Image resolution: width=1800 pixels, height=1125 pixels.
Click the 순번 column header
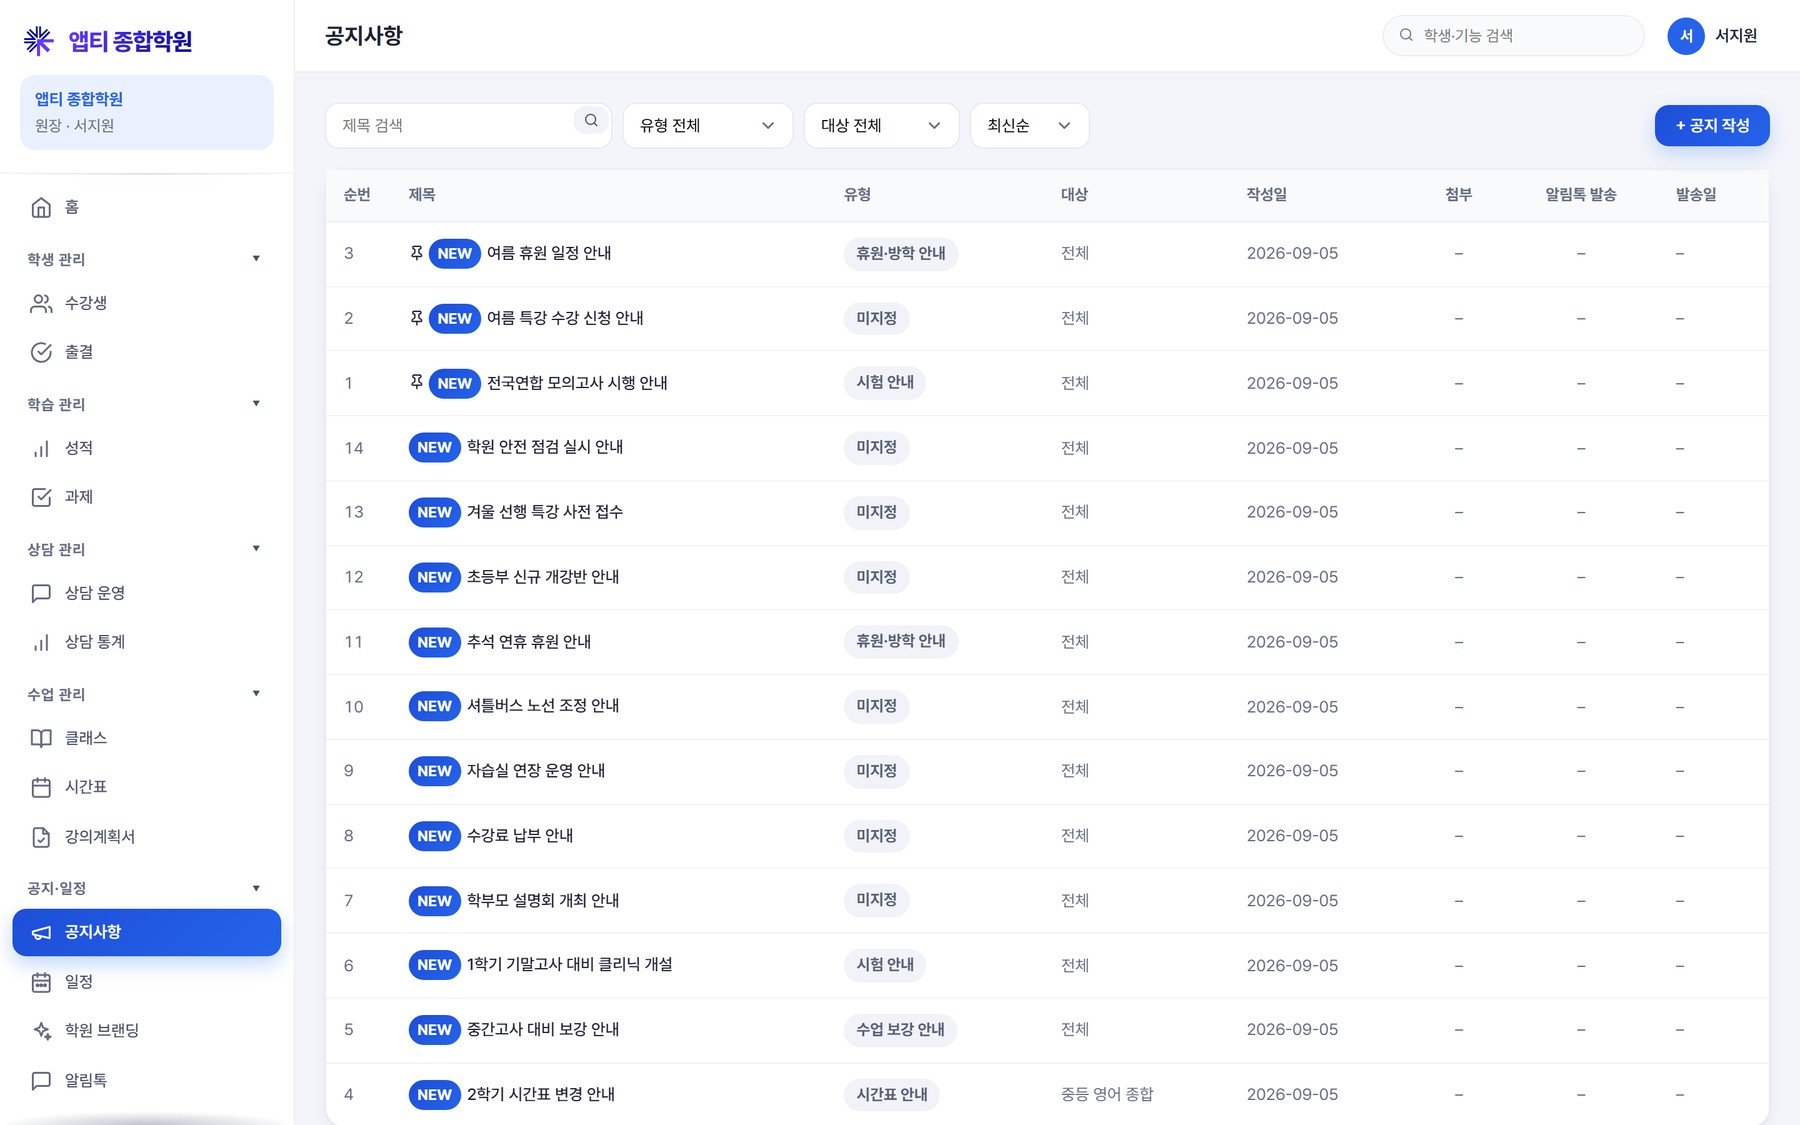click(x=357, y=194)
